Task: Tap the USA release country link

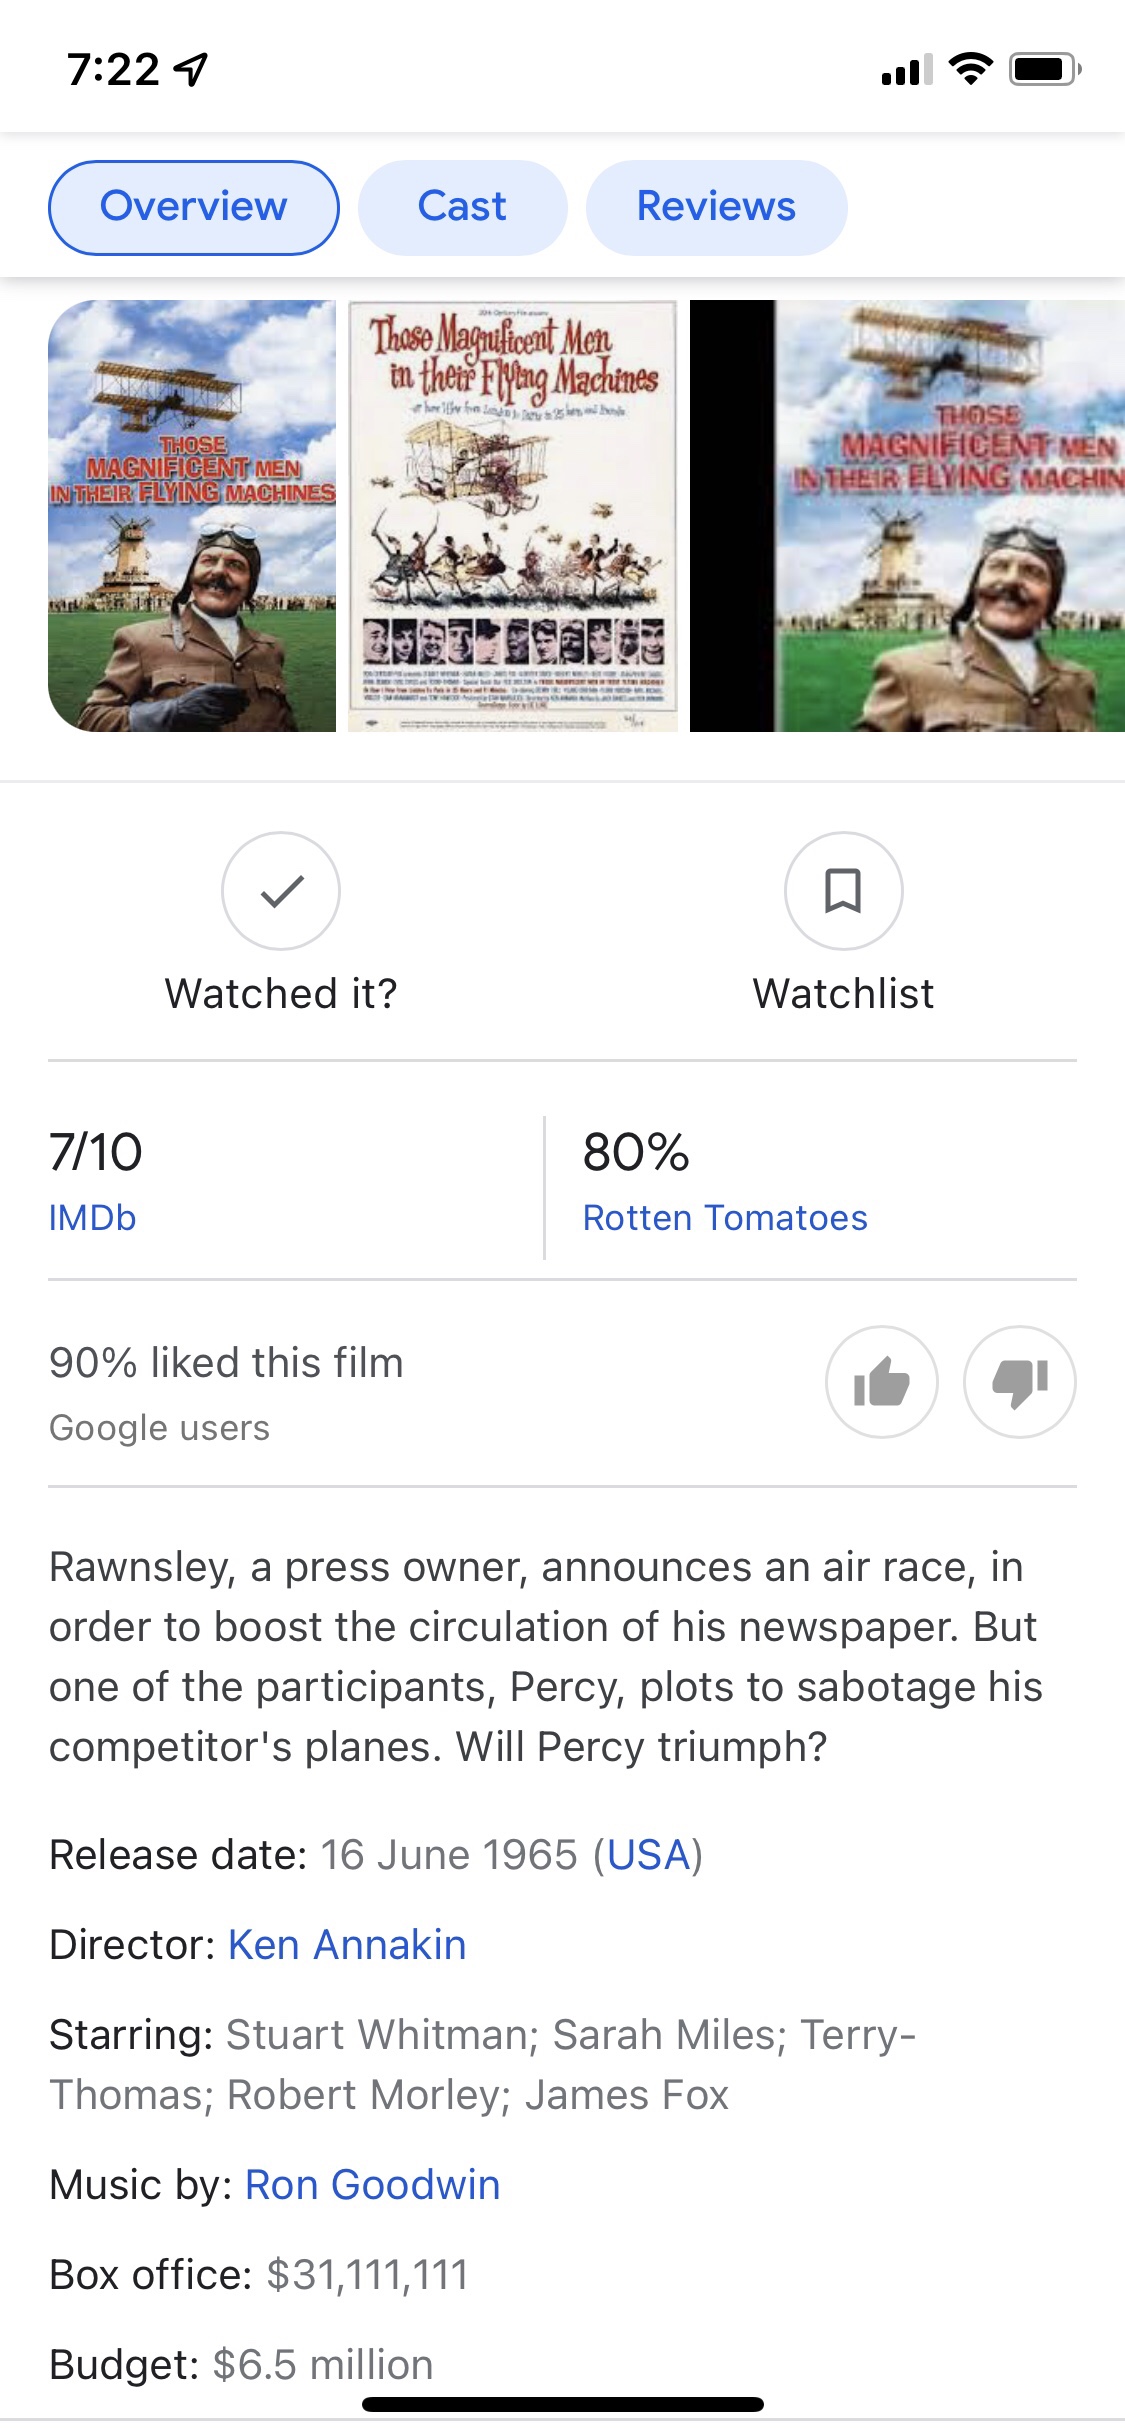Action: pyautogui.click(x=649, y=1855)
